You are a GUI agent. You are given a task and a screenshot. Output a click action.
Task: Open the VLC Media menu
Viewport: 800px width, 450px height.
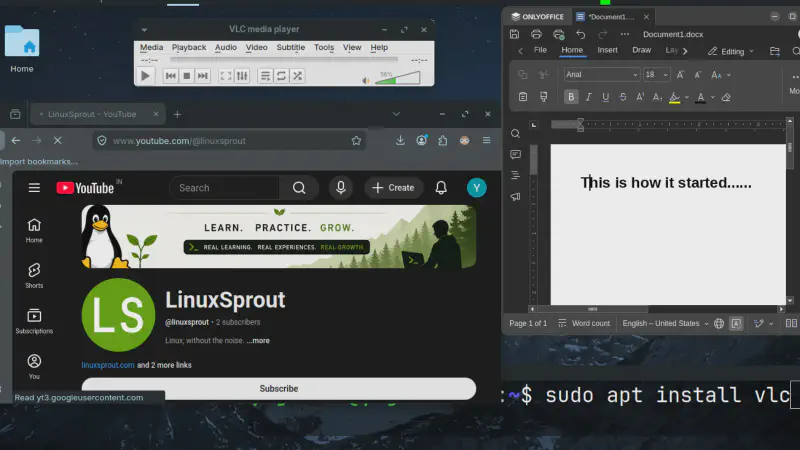tap(152, 47)
